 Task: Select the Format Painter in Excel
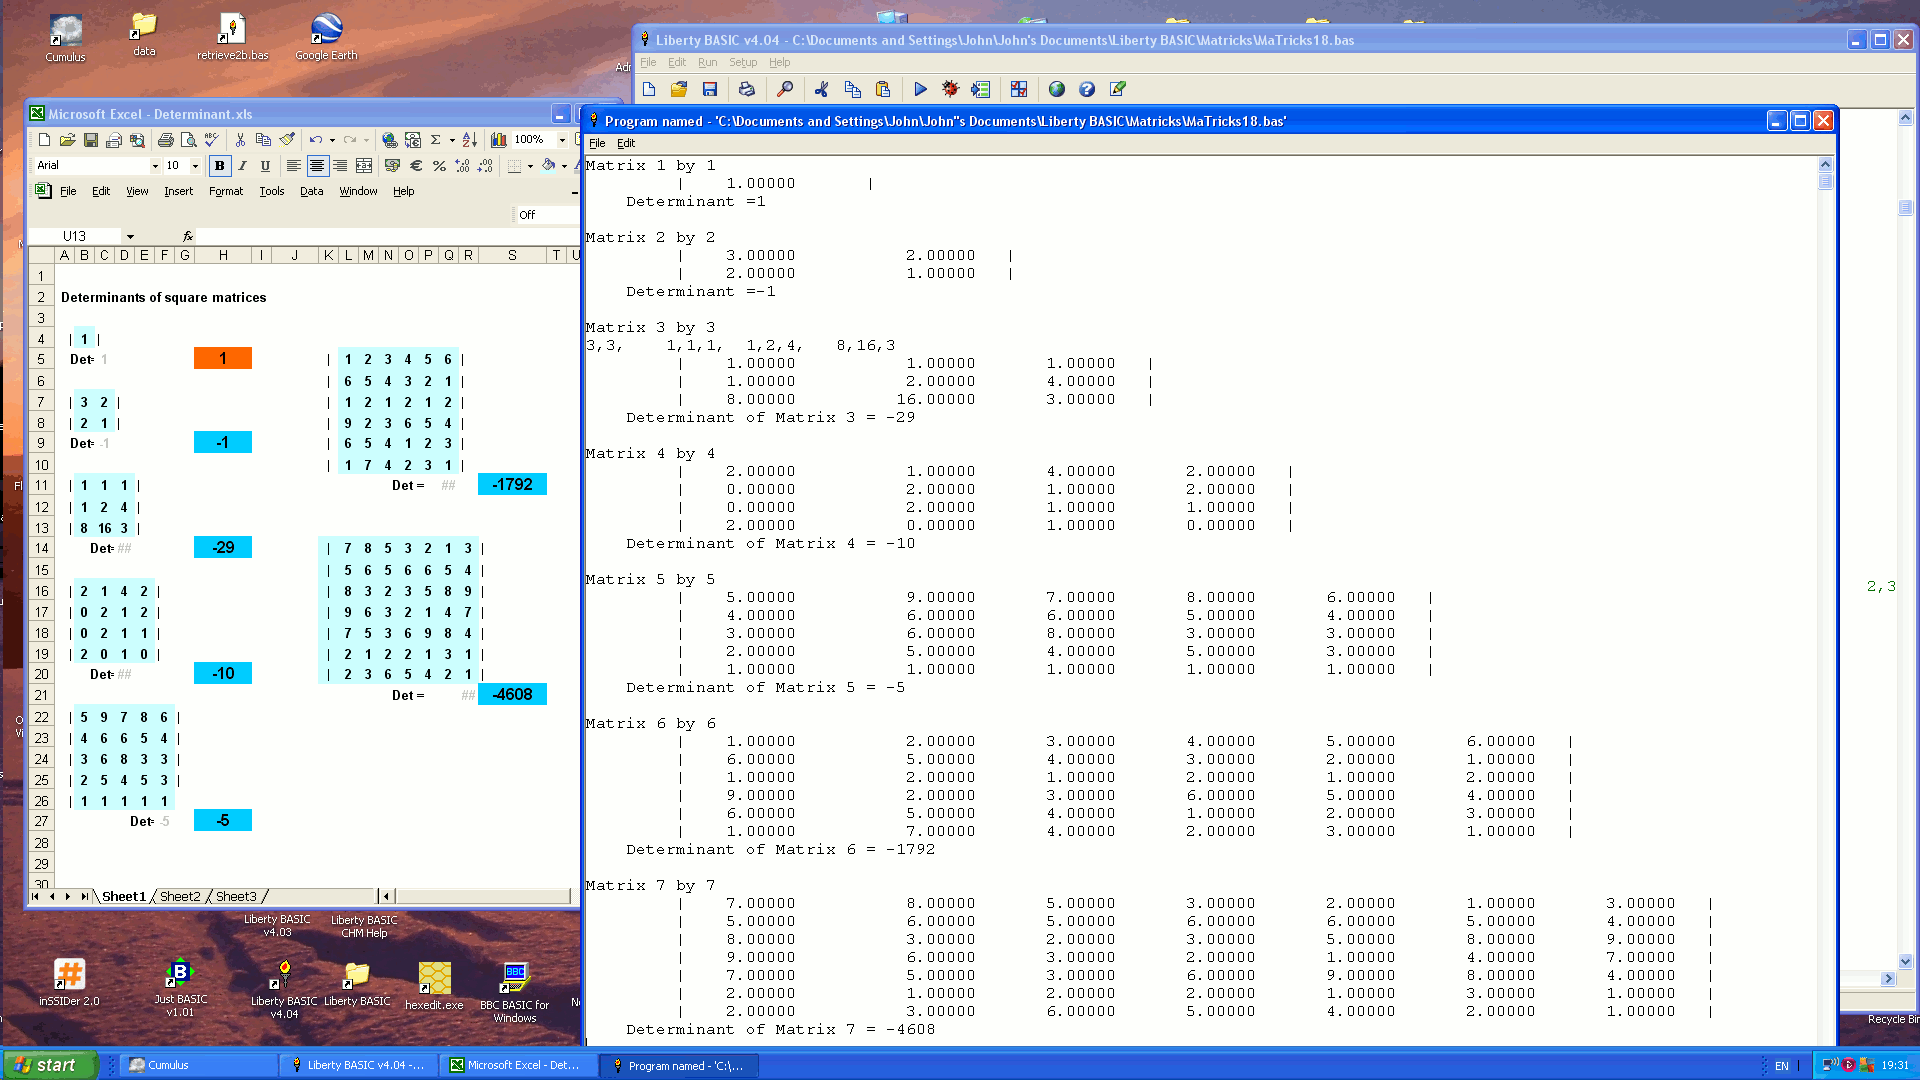click(x=288, y=140)
